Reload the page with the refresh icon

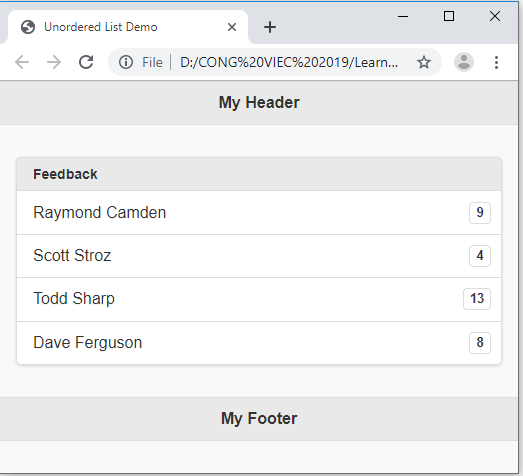click(x=86, y=62)
